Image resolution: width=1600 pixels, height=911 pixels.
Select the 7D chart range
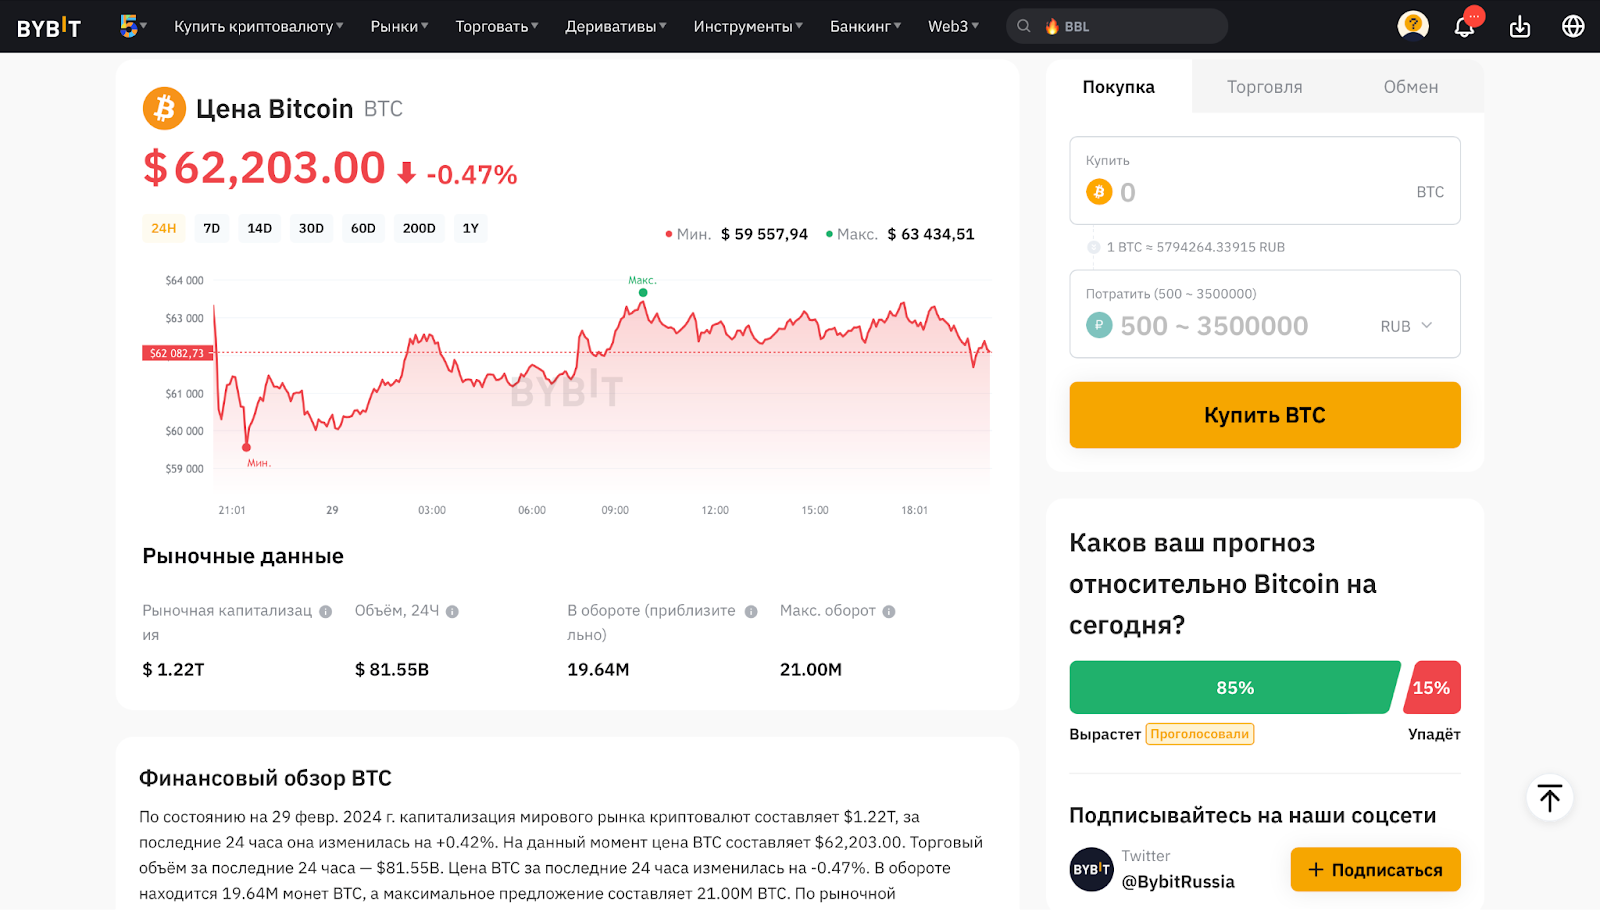pos(211,228)
